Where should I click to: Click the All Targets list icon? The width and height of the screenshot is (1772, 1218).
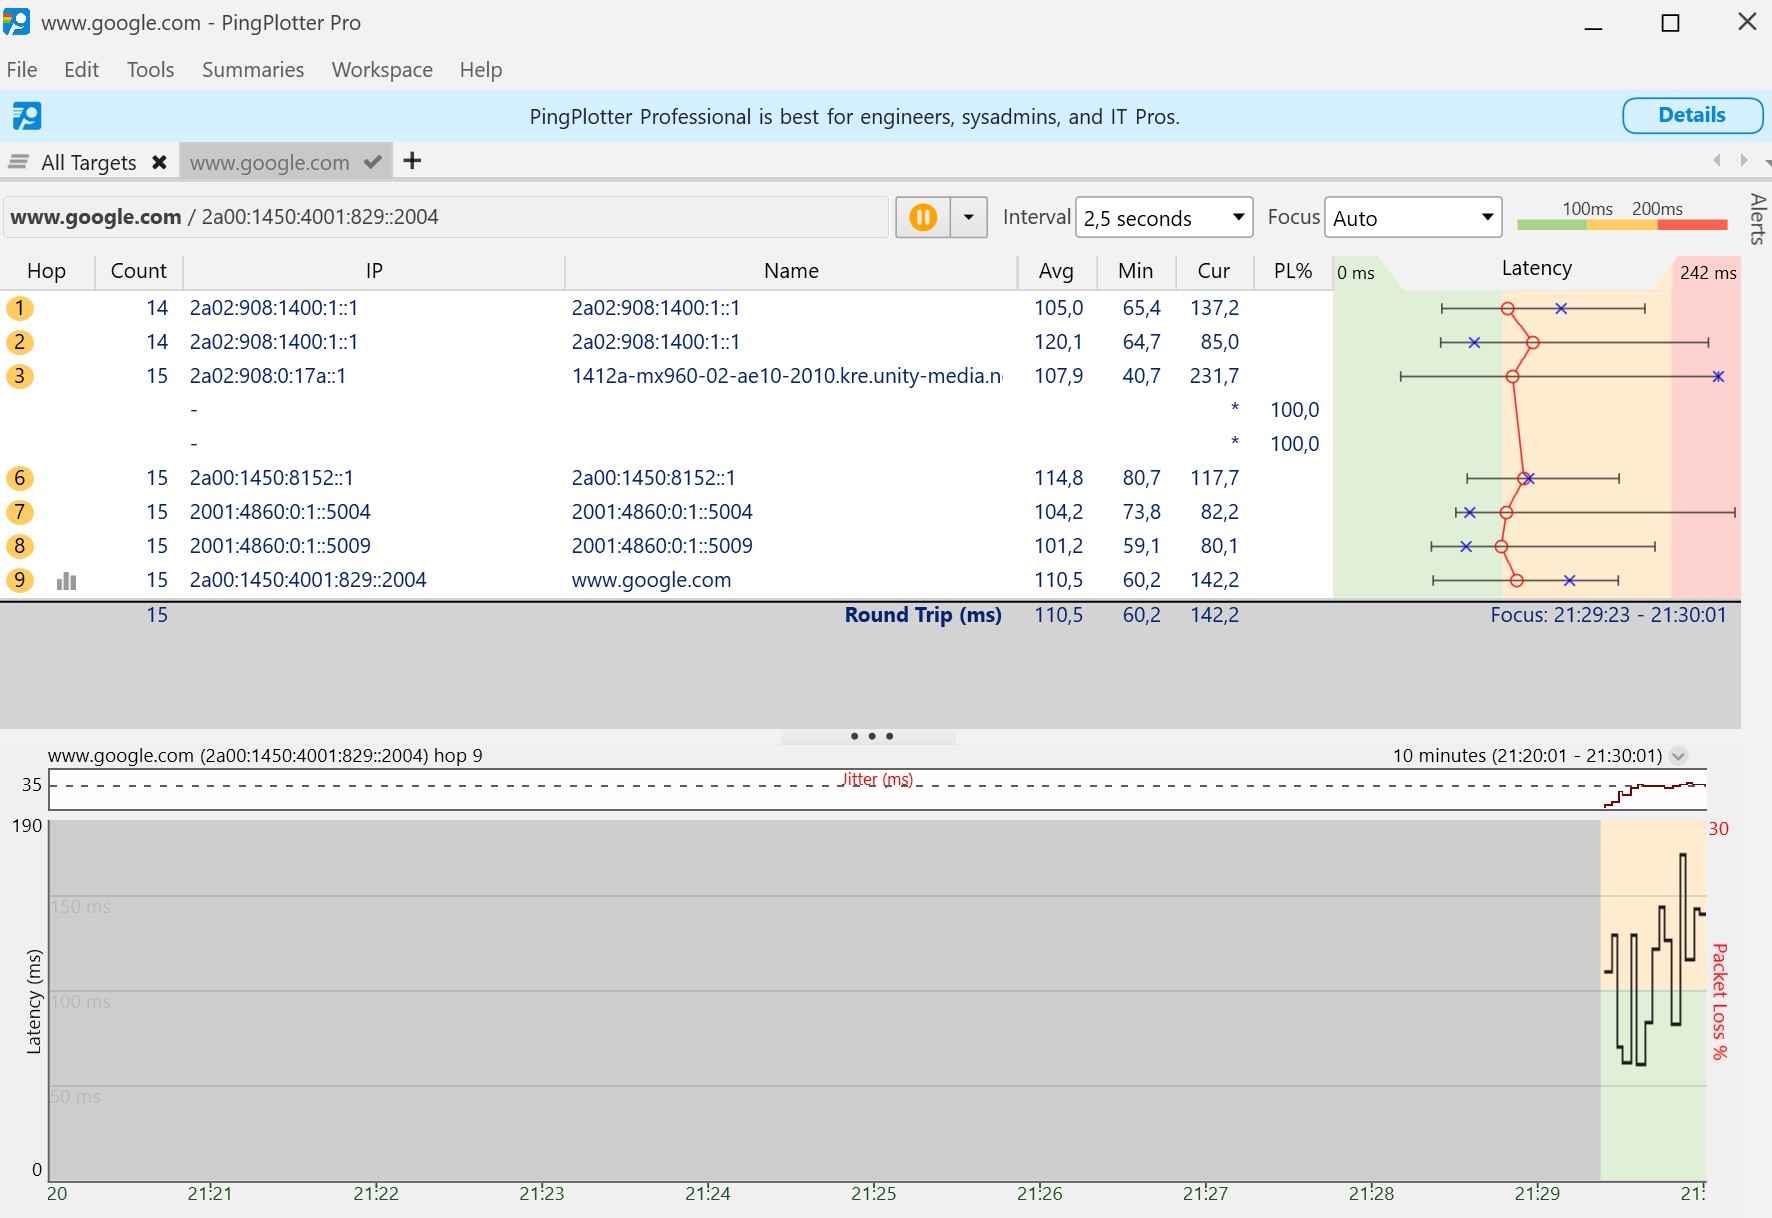point(18,162)
